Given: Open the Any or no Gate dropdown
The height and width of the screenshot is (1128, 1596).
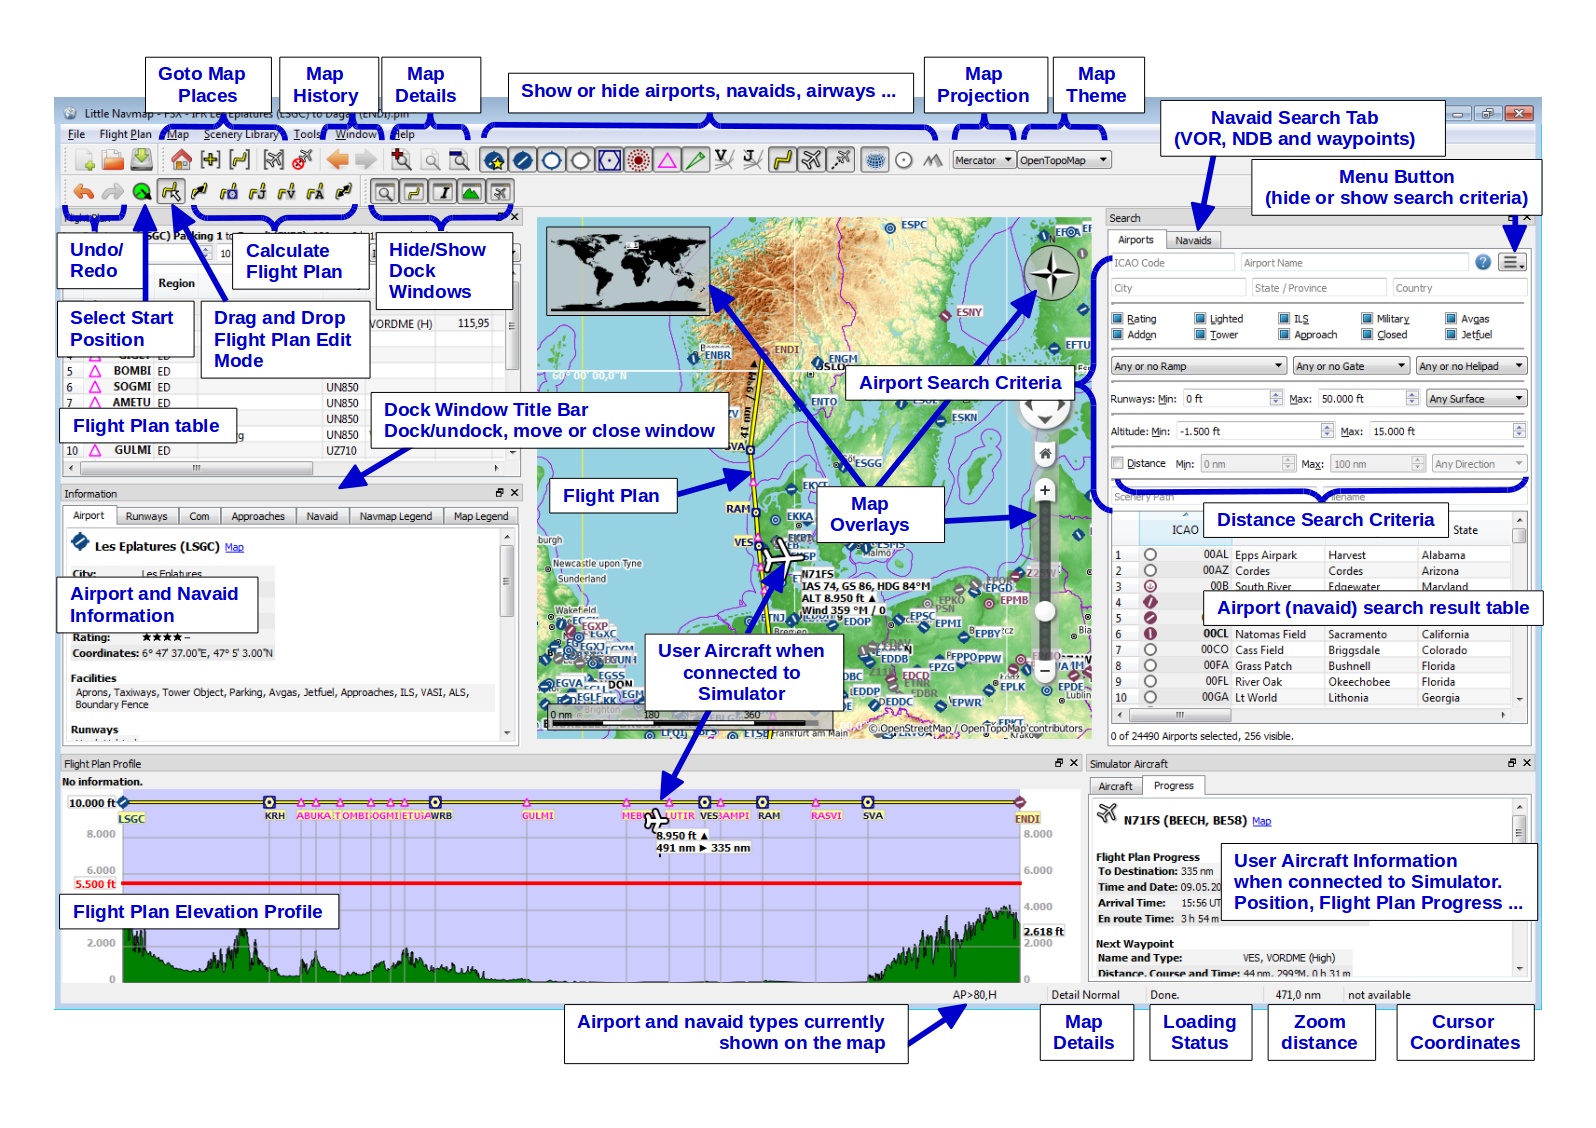Looking at the screenshot, I should point(1351,366).
